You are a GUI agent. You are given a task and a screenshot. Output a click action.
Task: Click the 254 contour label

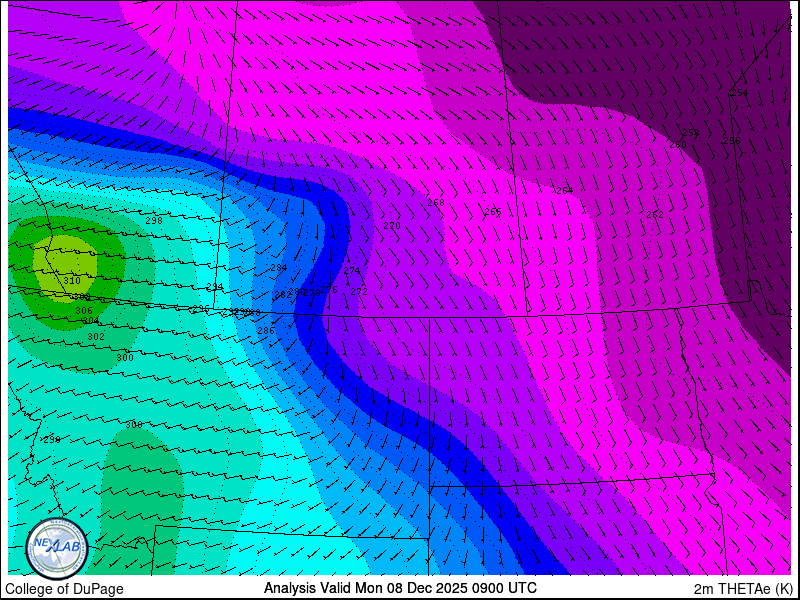click(x=739, y=93)
